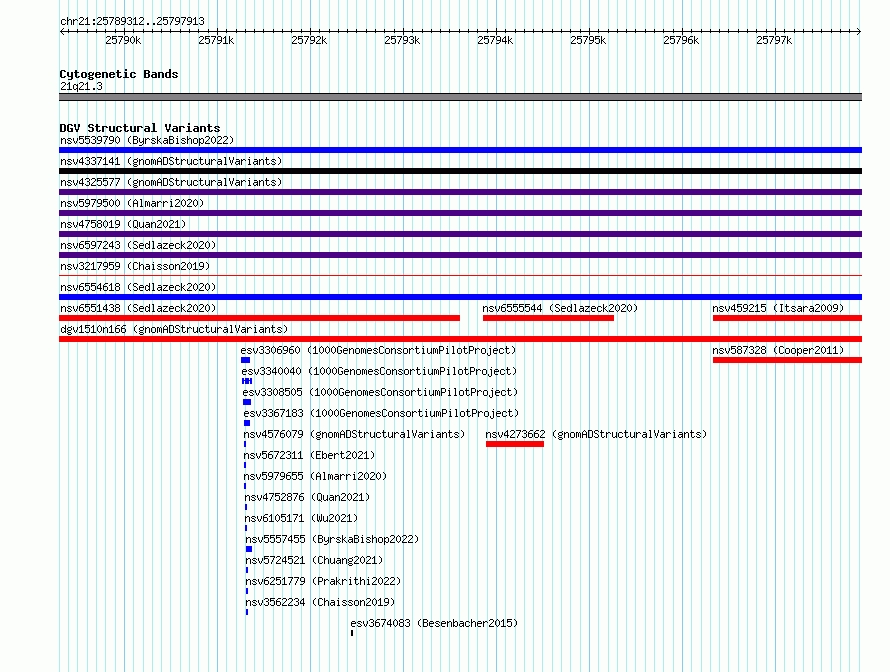Open the nsv6597243 (Sedlazeck2020) label

pos(138,245)
